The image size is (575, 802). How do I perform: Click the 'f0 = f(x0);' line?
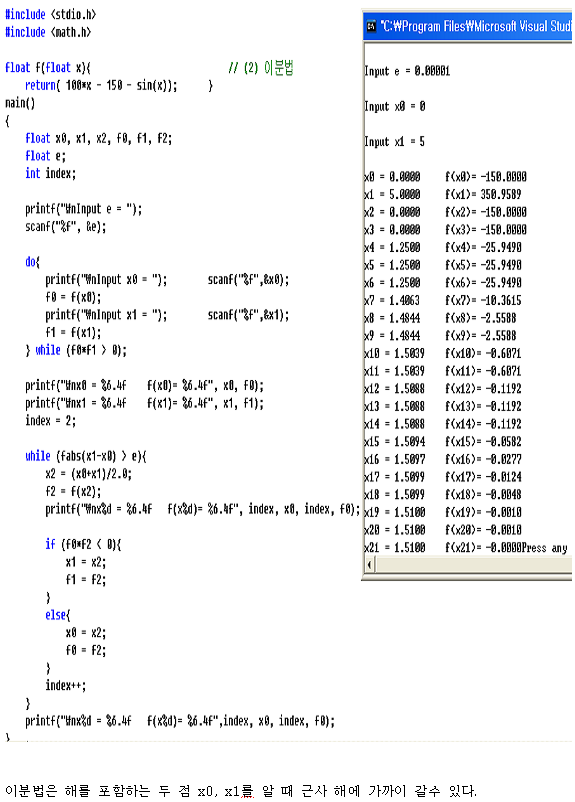pos(73,297)
